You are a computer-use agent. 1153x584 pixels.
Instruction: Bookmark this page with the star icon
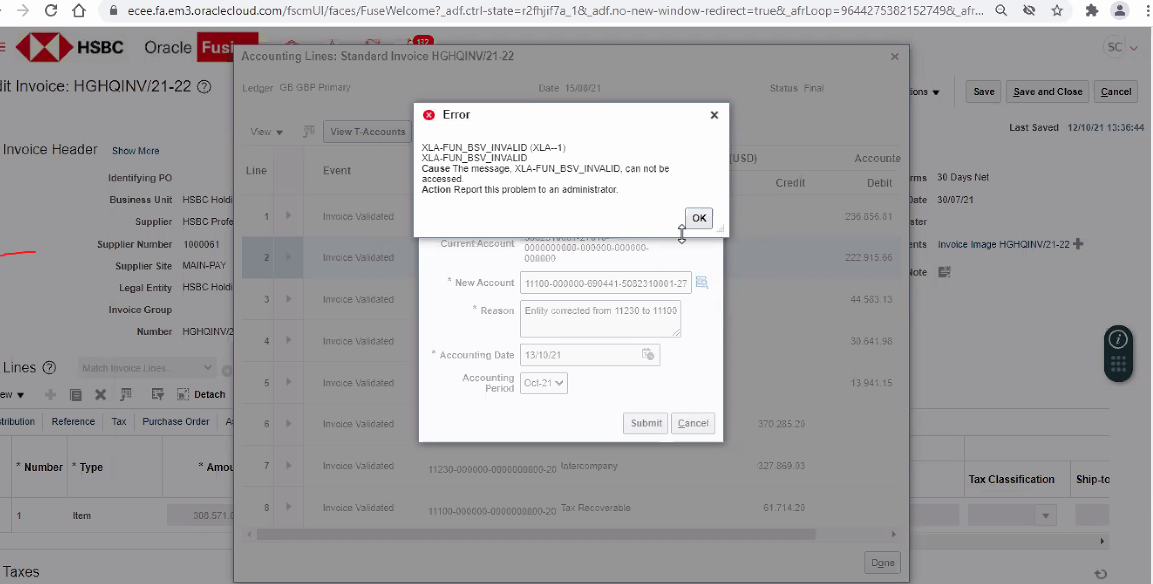(x=1057, y=11)
